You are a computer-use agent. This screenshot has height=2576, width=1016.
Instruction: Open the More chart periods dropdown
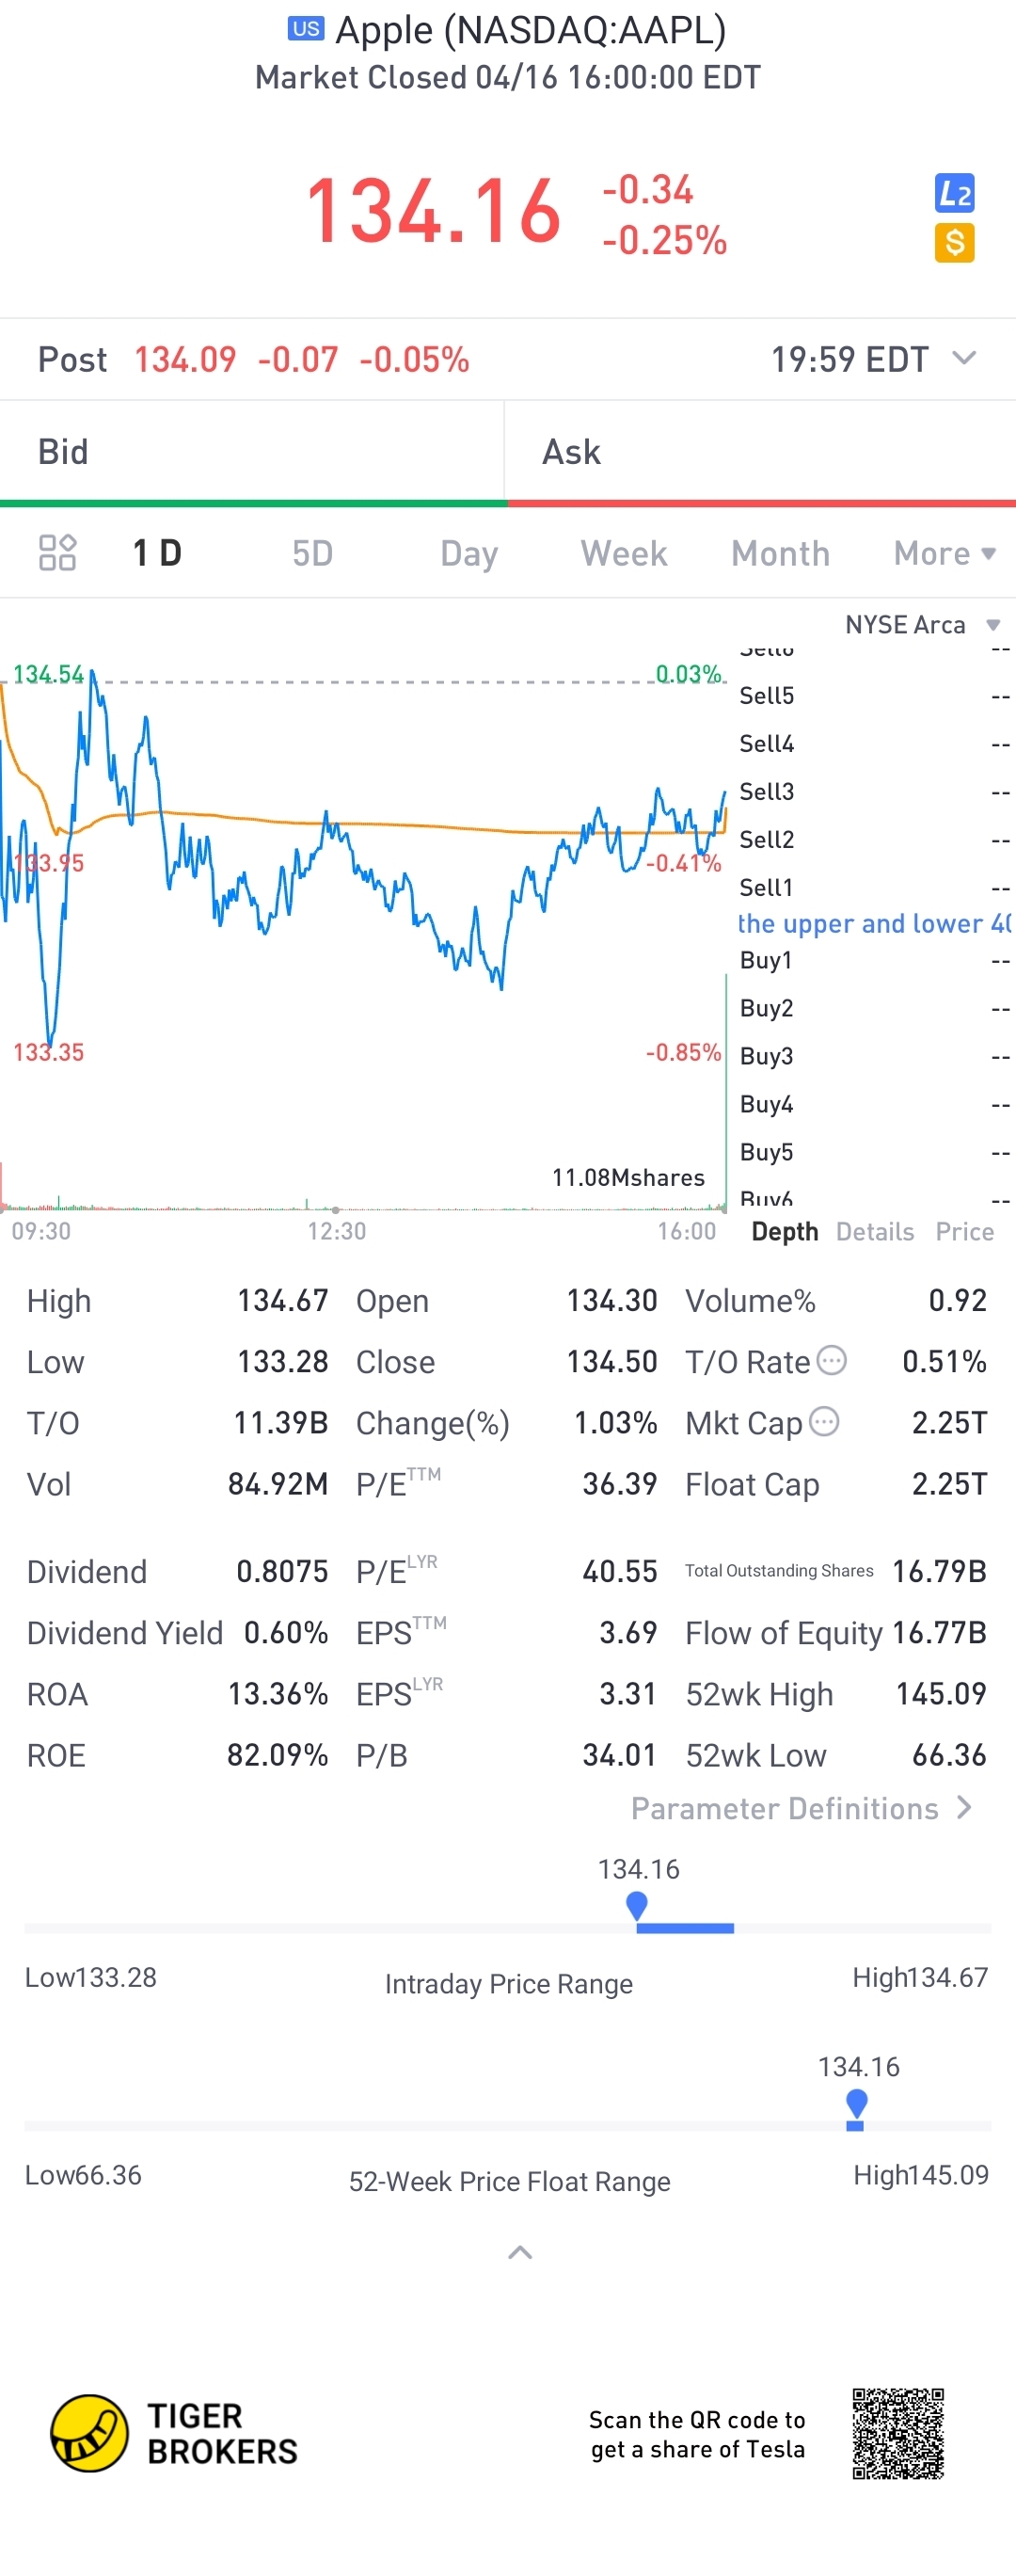click(943, 553)
